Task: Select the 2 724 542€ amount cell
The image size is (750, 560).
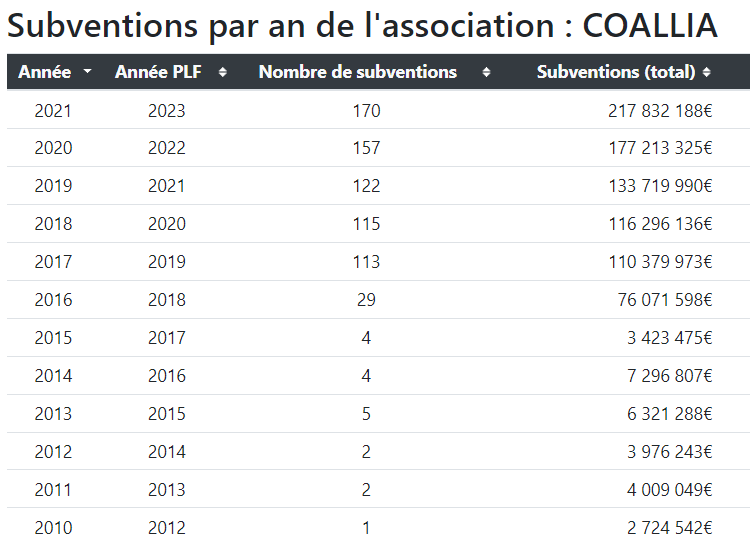Action: [670, 528]
